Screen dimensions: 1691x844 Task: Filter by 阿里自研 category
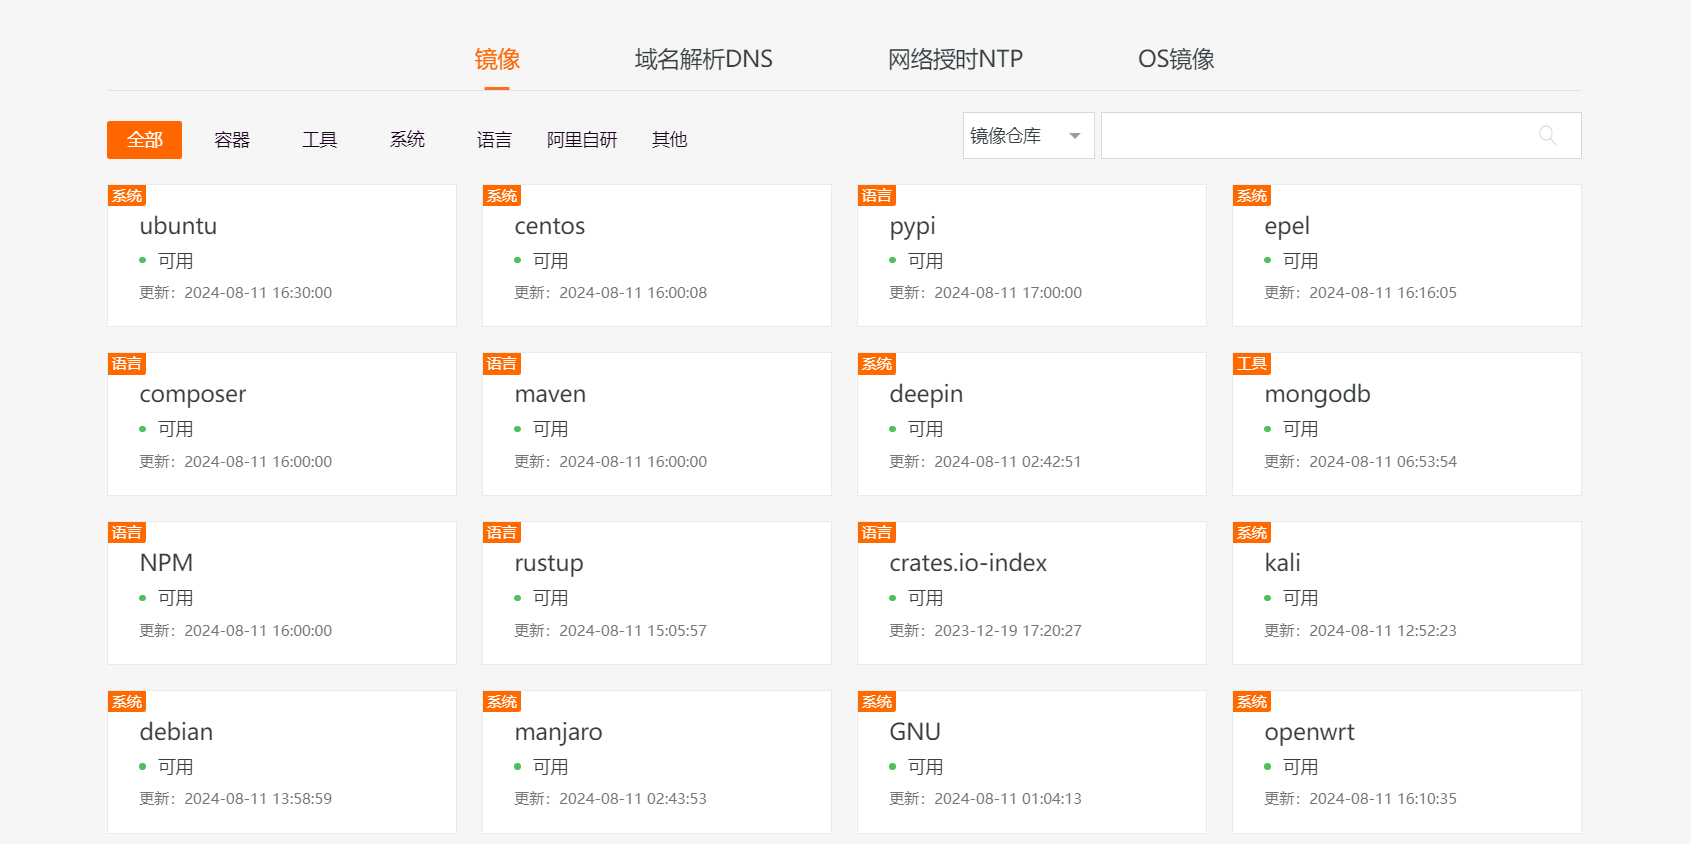click(x=582, y=140)
